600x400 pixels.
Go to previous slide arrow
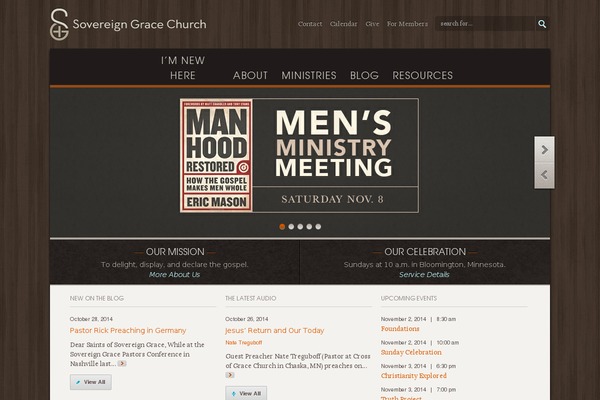click(x=545, y=175)
